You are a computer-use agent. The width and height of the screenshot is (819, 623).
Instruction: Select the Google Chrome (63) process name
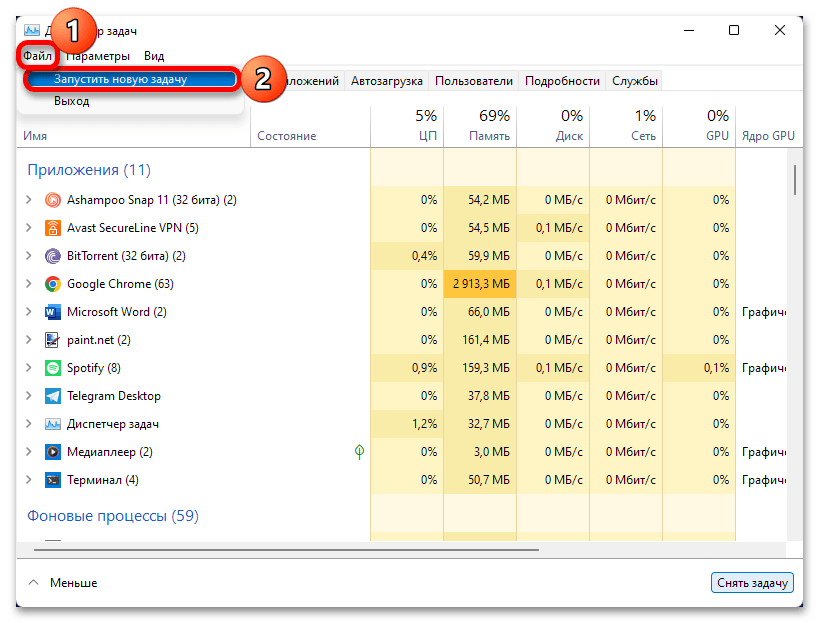coord(120,284)
